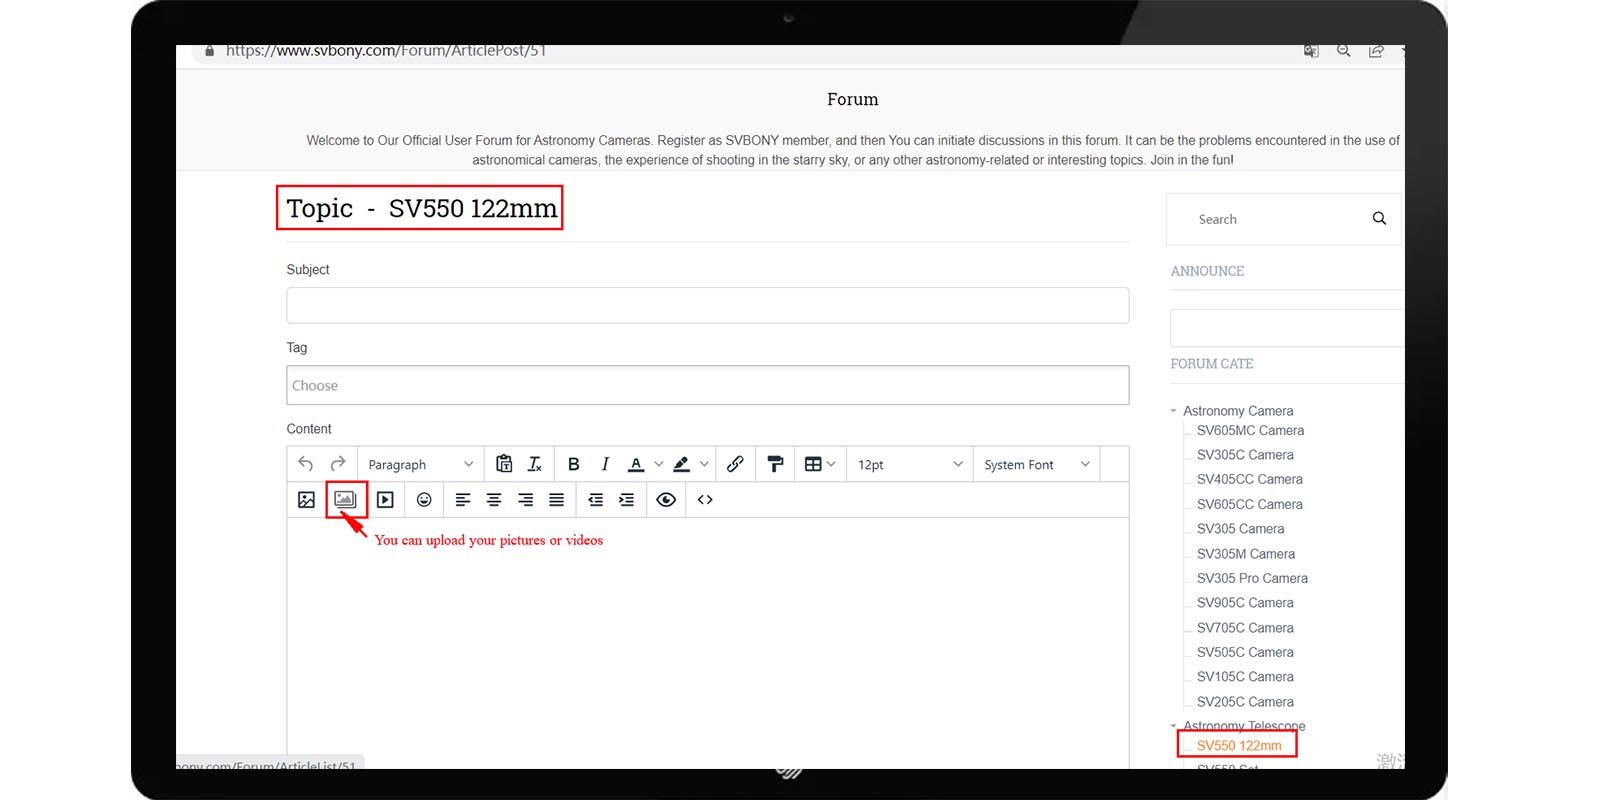This screenshot has height=800, width=1600.
Task: Open source code view icon
Action: coord(705,500)
